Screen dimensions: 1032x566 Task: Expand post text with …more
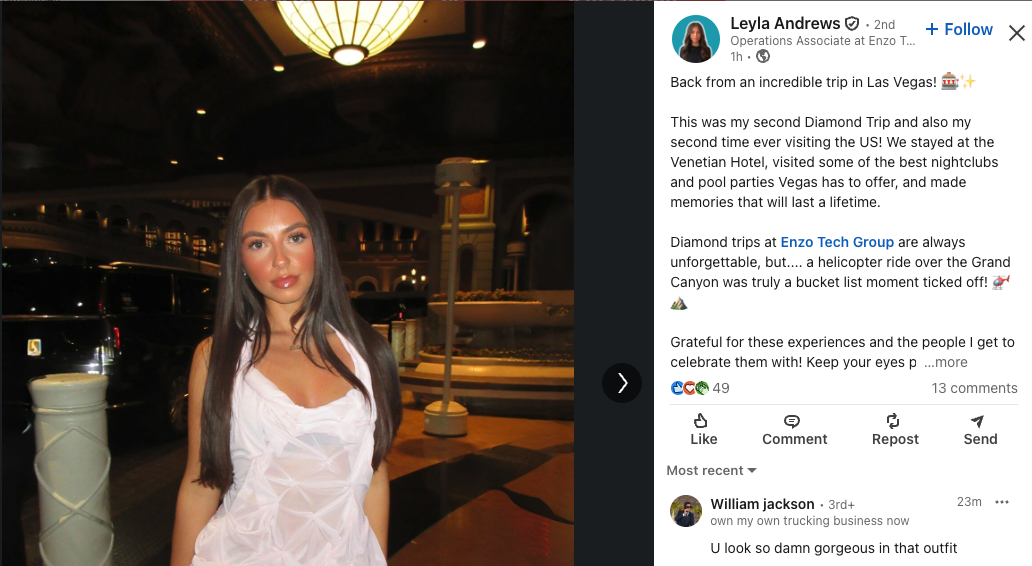946,363
